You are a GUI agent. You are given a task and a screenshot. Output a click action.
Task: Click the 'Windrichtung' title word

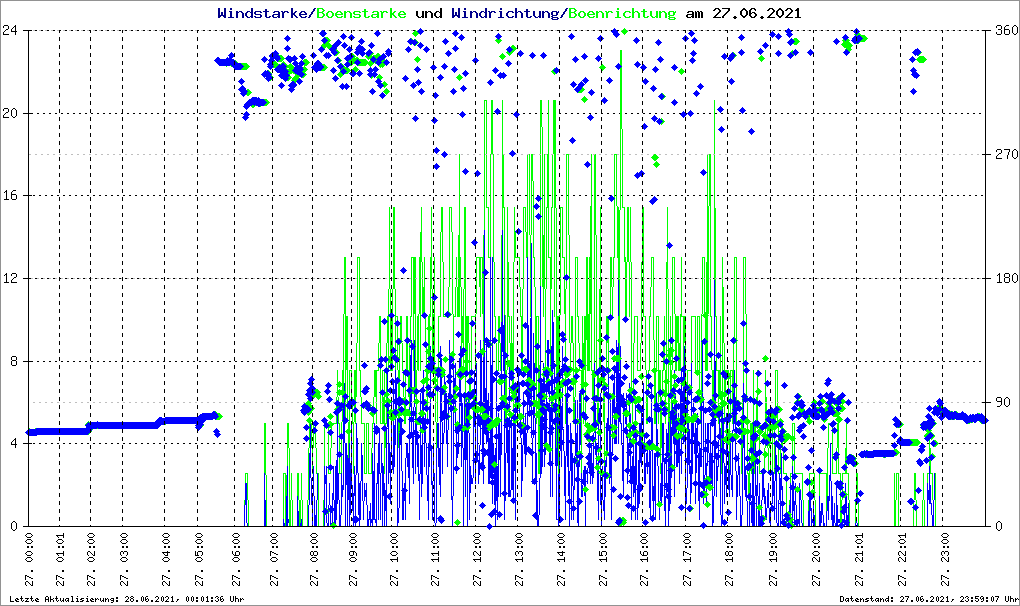point(507,13)
